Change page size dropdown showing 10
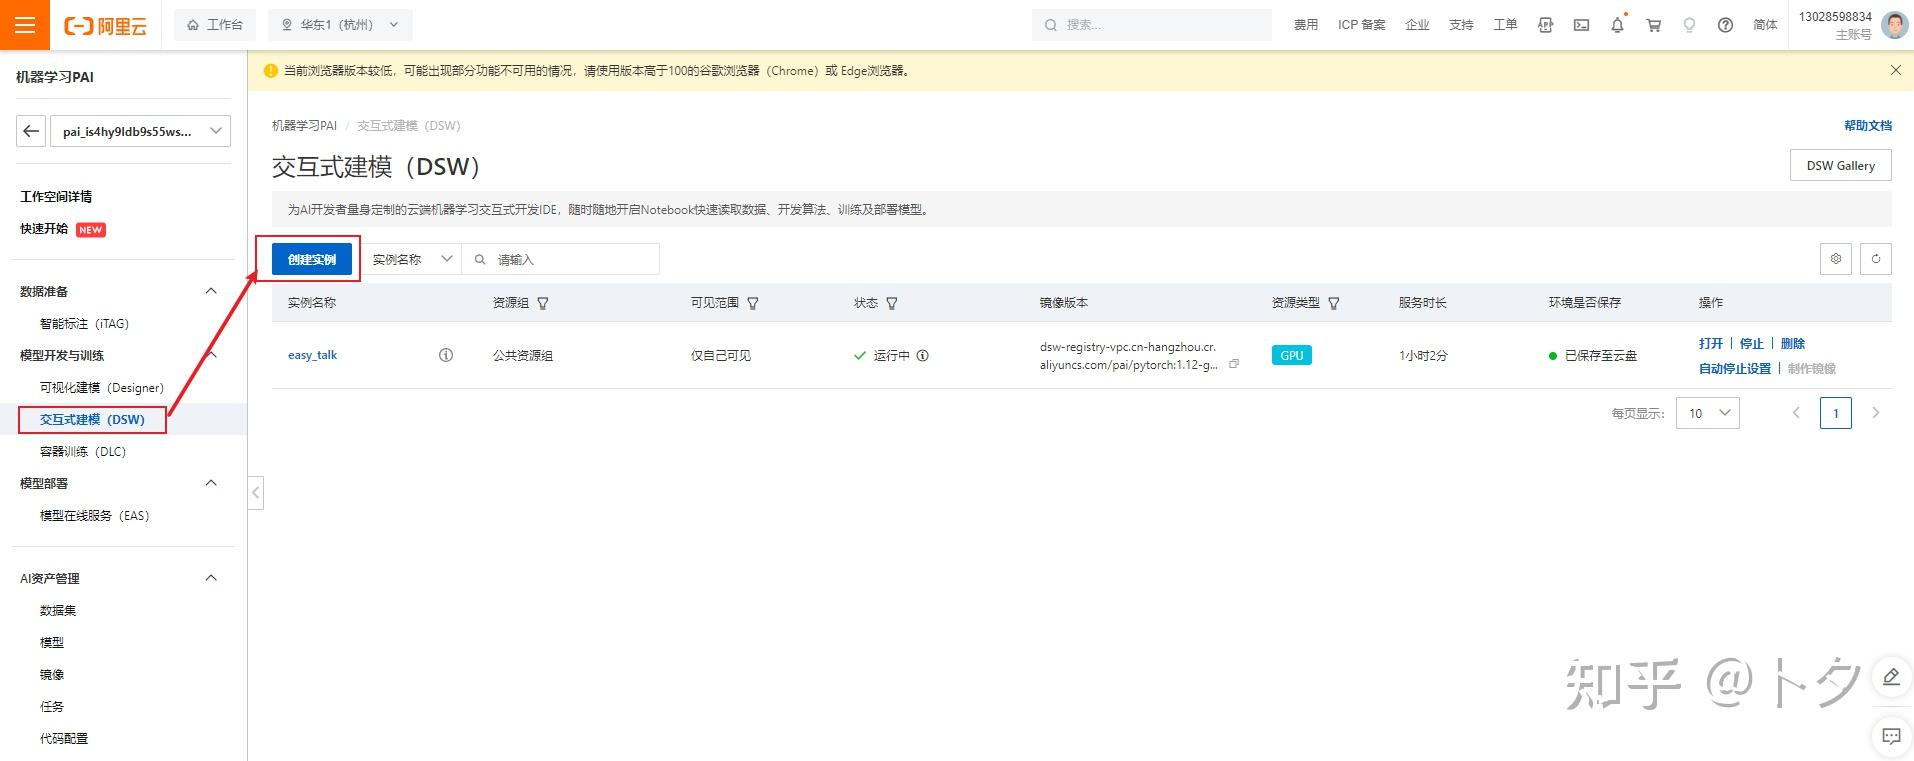The width and height of the screenshot is (1914, 761). 1708,413
